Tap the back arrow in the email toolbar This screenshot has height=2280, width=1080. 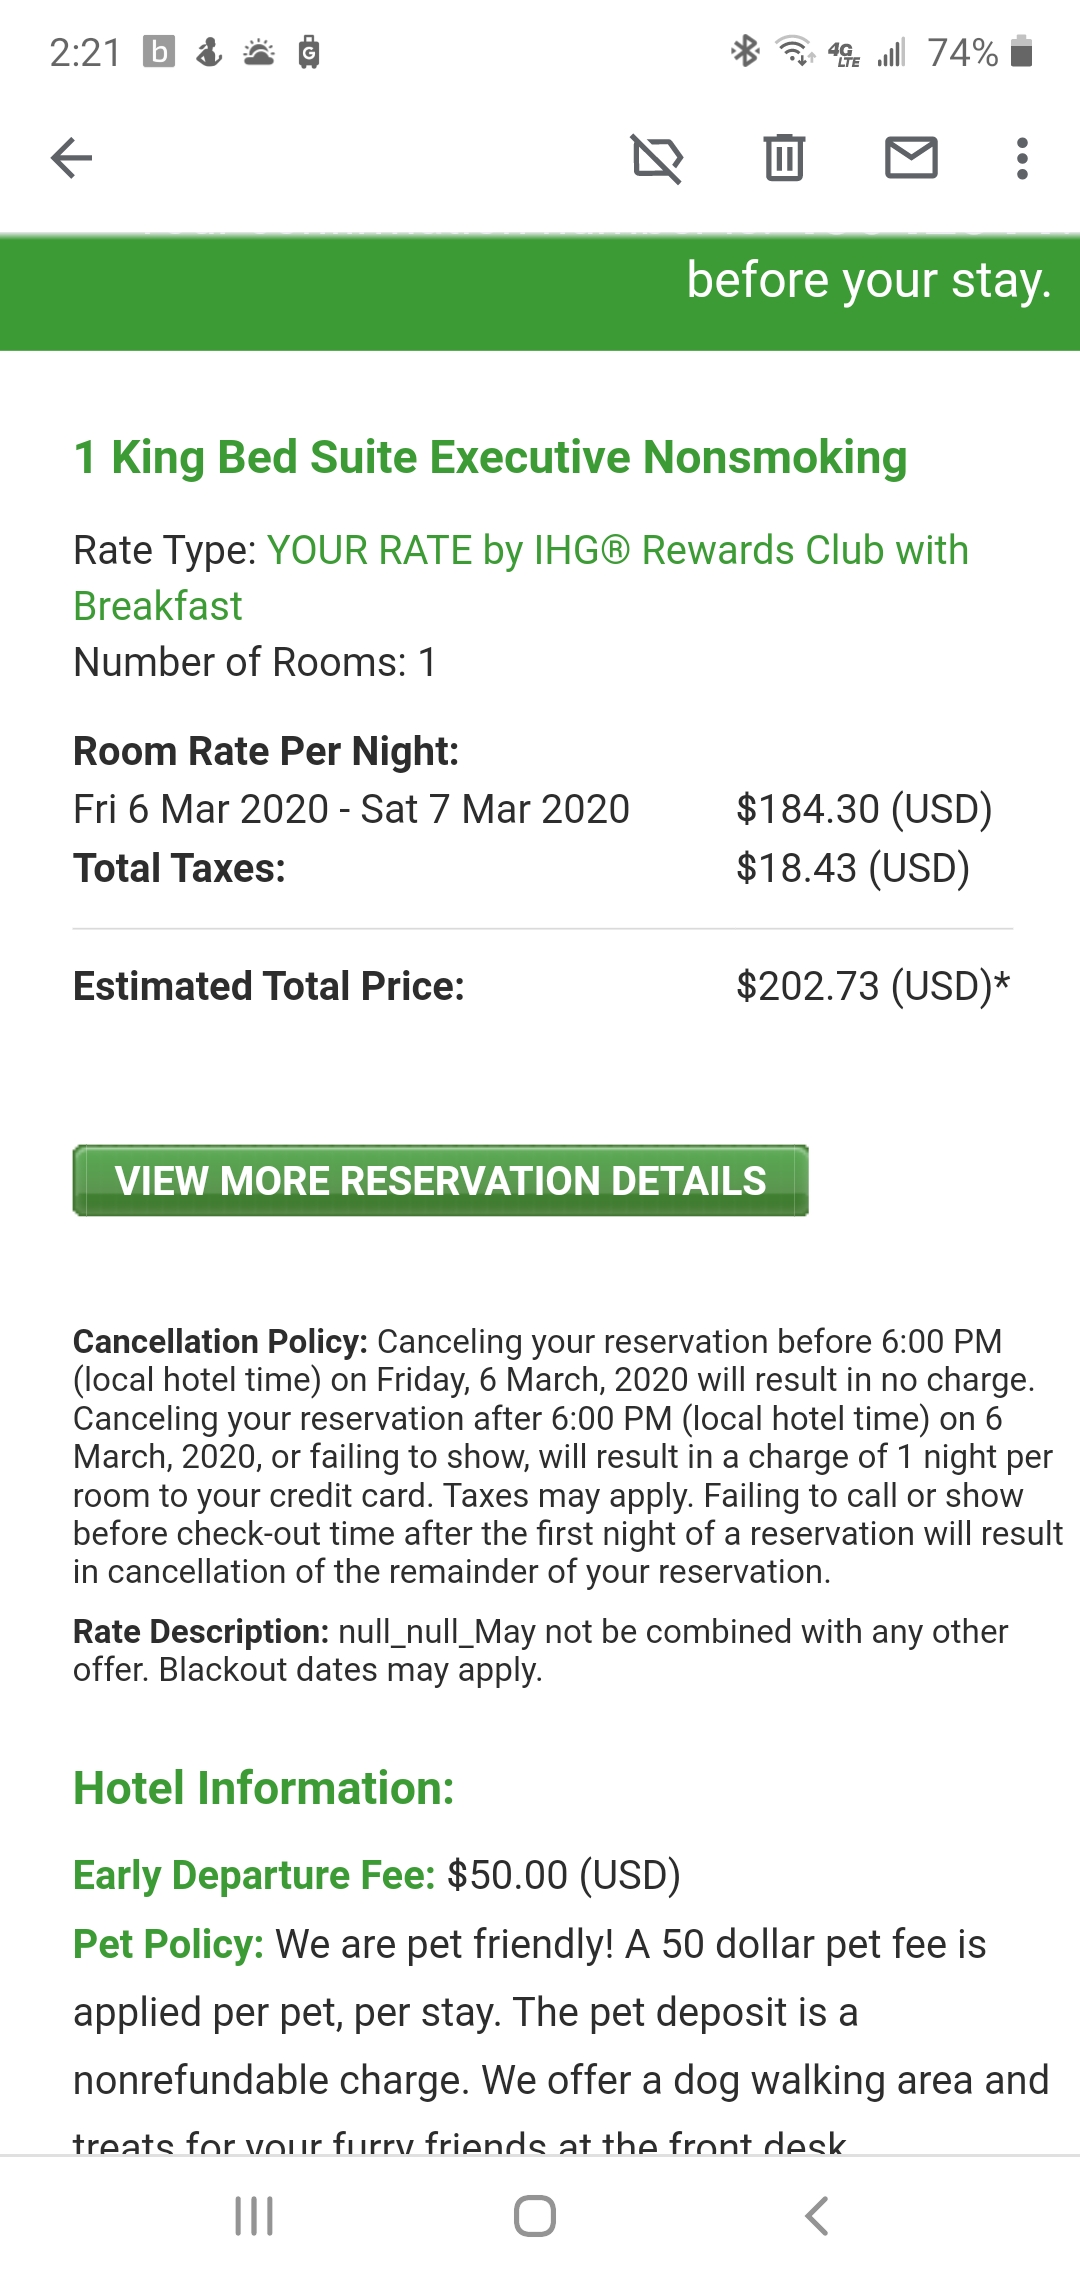point(71,158)
